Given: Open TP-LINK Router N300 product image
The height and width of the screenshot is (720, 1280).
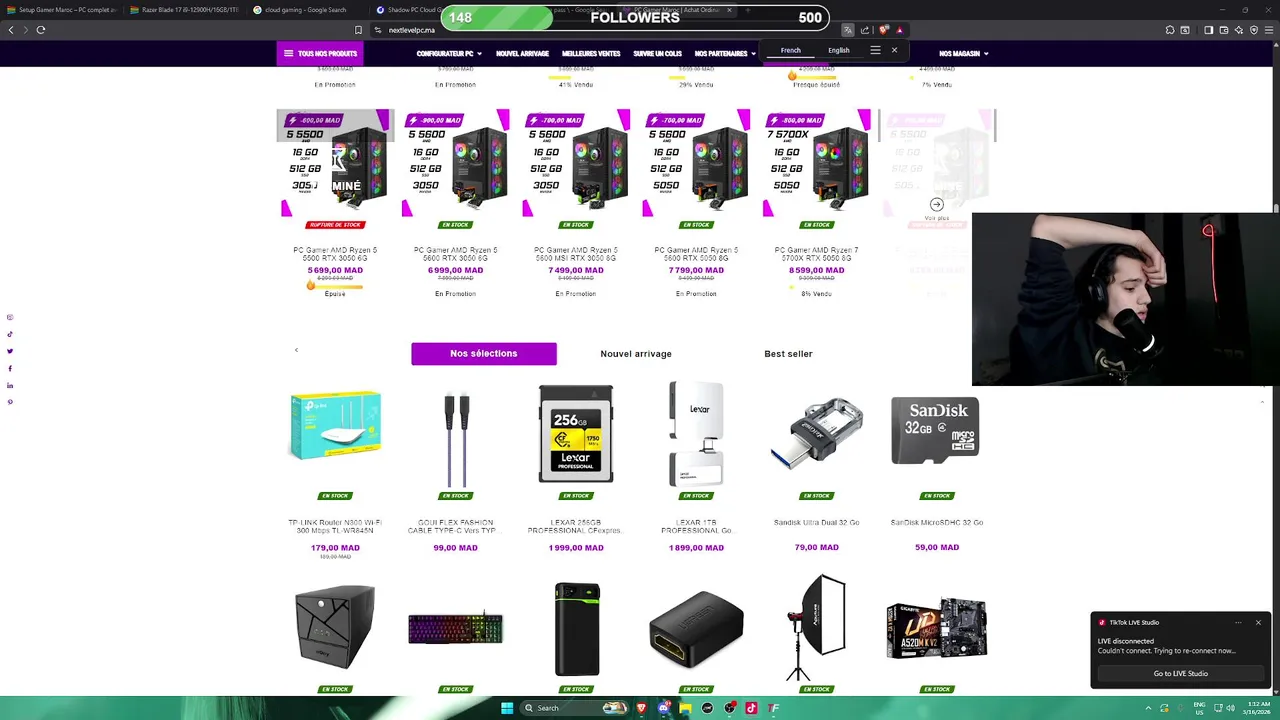Looking at the screenshot, I should (335, 427).
